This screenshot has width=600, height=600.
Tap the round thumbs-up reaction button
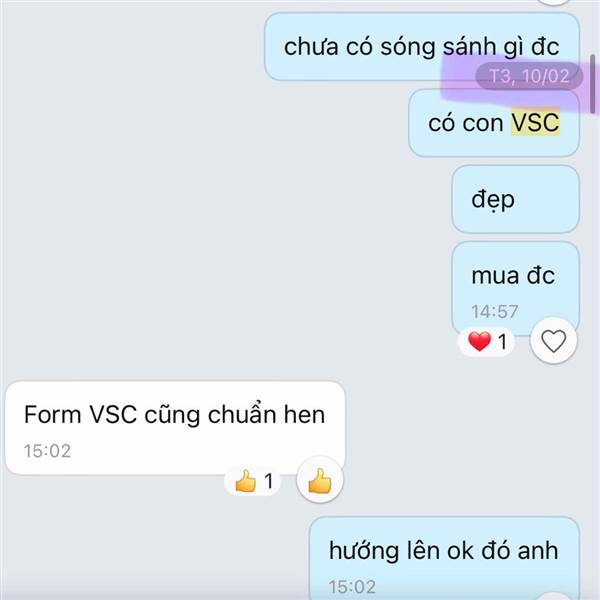(x=320, y=480)
